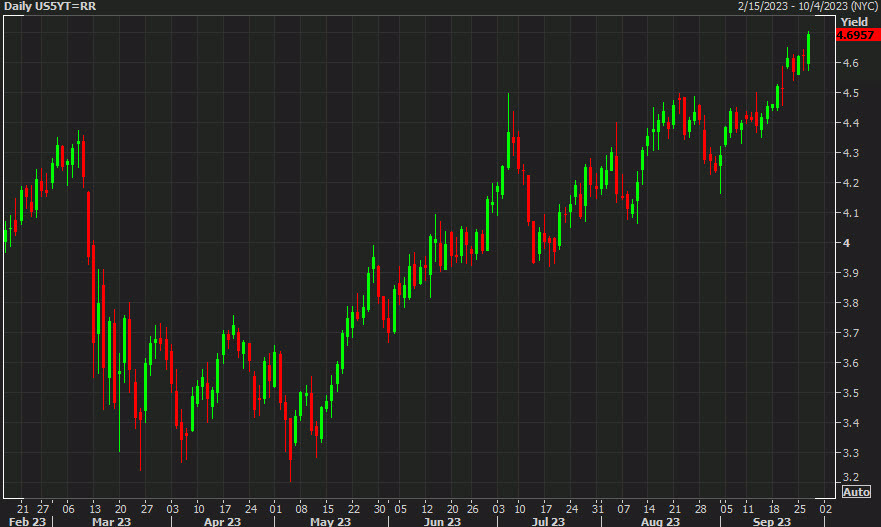Select the Feb 23 month label
The image size is (881, 527).
pos(27,521)
